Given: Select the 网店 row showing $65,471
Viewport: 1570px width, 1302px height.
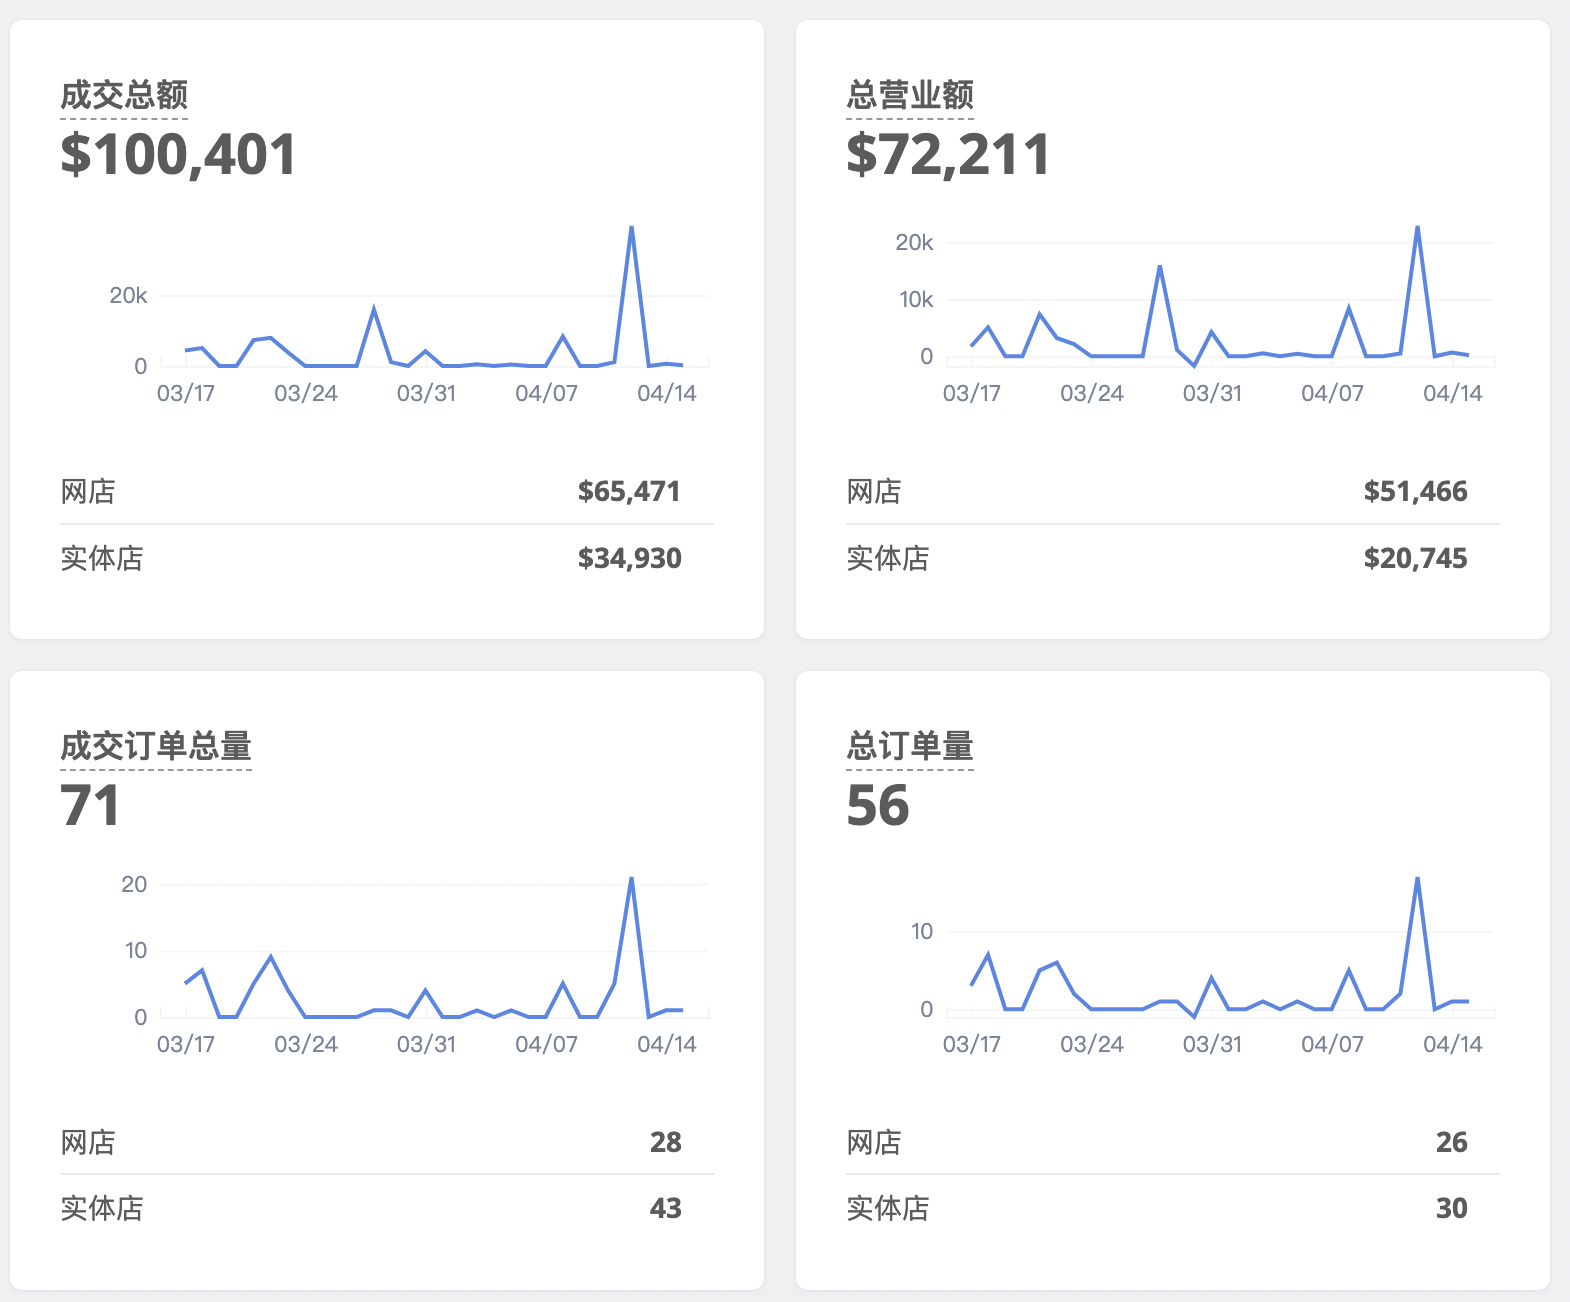Looking at the screenshot, I should (387, 491).
